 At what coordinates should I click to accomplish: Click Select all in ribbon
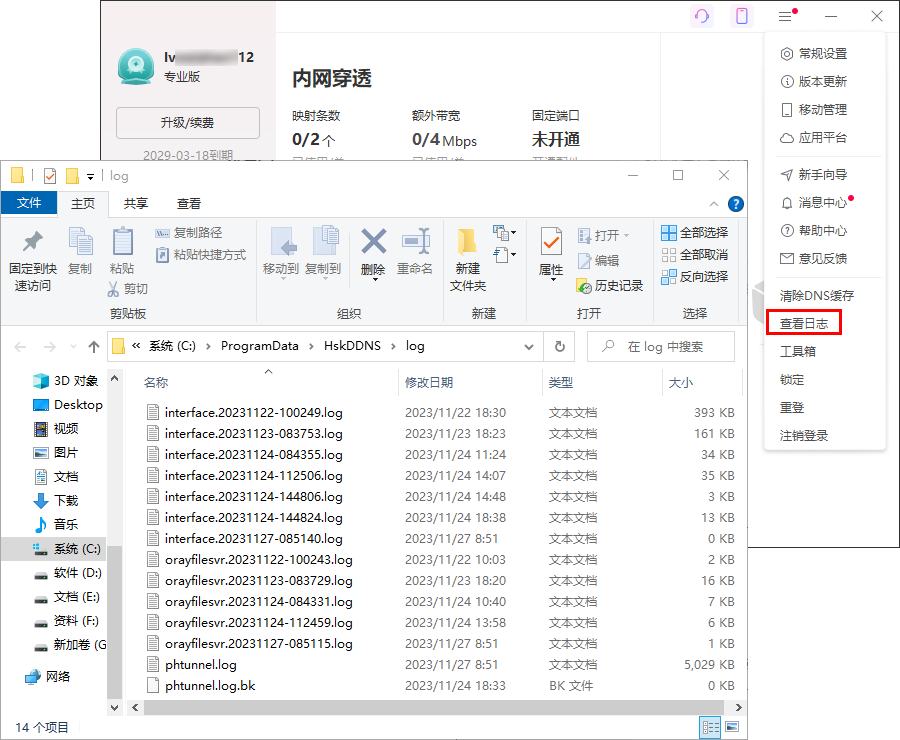tap(695, 233)
